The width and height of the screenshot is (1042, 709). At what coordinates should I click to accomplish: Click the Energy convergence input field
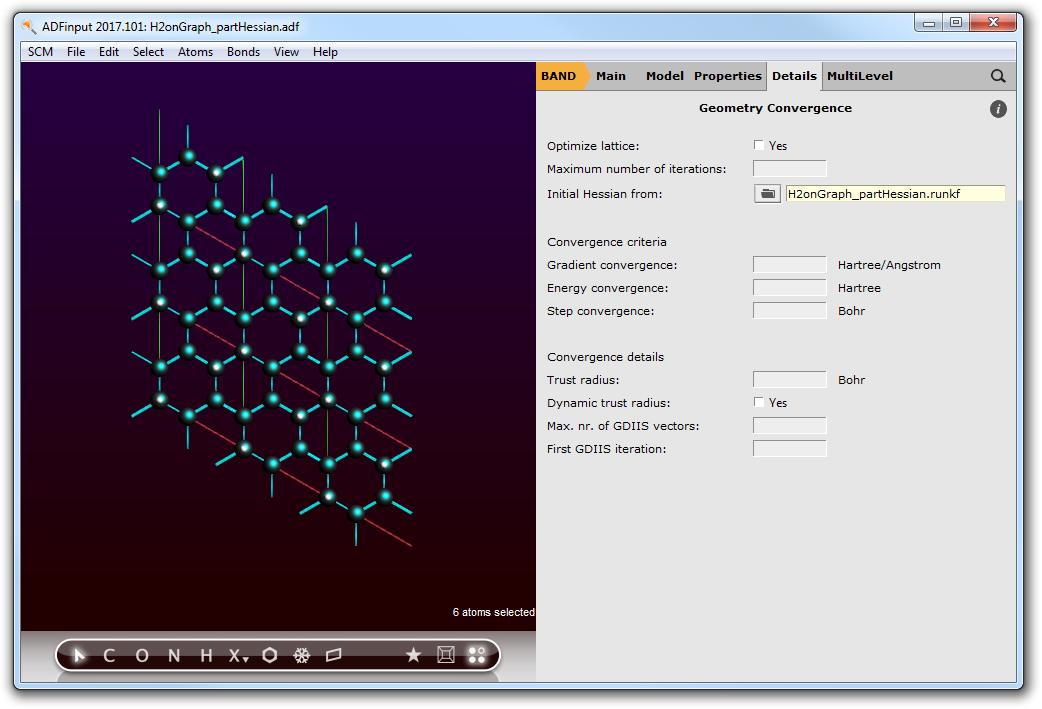pyautogui.click(x=789, y=288)
